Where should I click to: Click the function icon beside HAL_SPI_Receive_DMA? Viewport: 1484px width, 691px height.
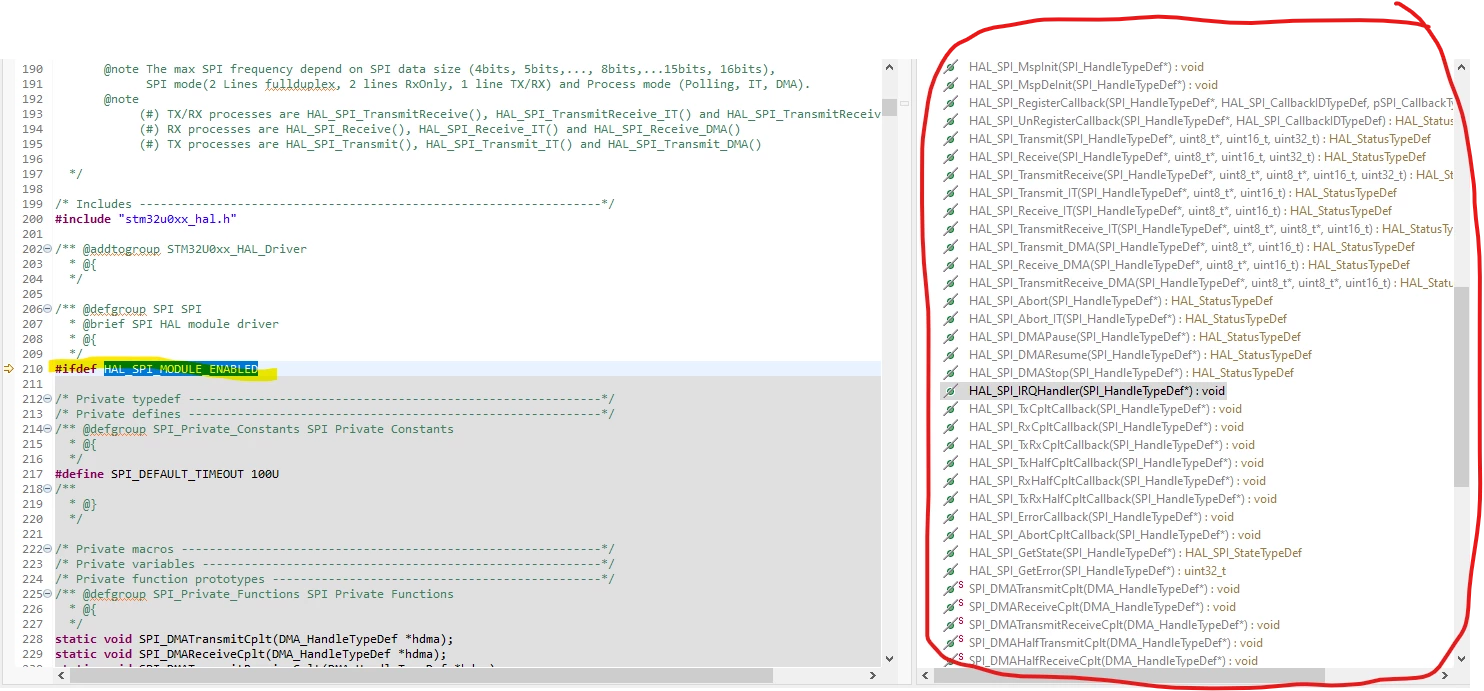pos(951,265)
